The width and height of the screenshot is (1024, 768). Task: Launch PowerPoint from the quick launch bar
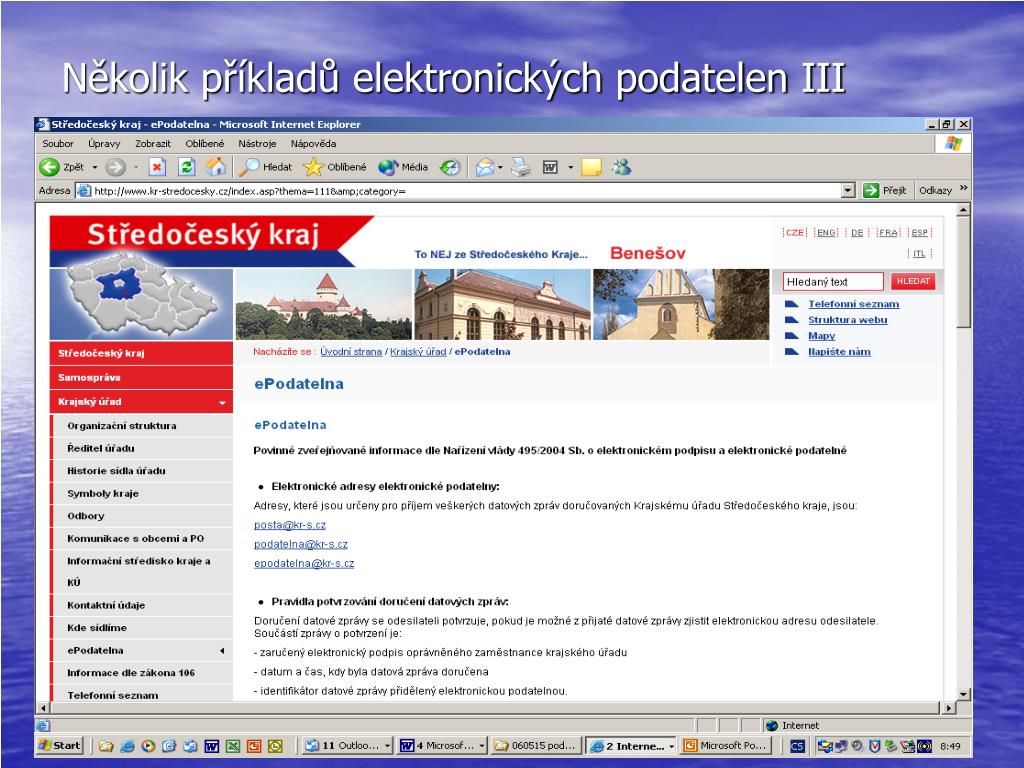(x=253, y=746)
